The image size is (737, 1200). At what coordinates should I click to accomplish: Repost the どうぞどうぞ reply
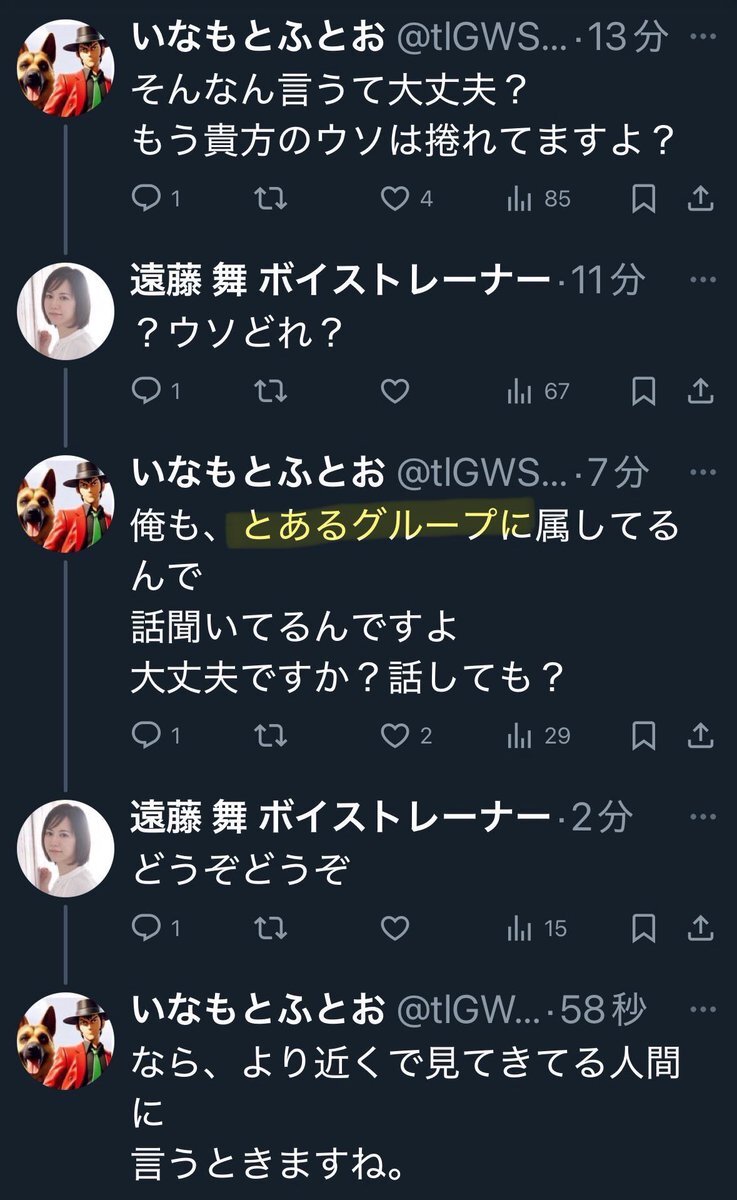coord(270,929)
